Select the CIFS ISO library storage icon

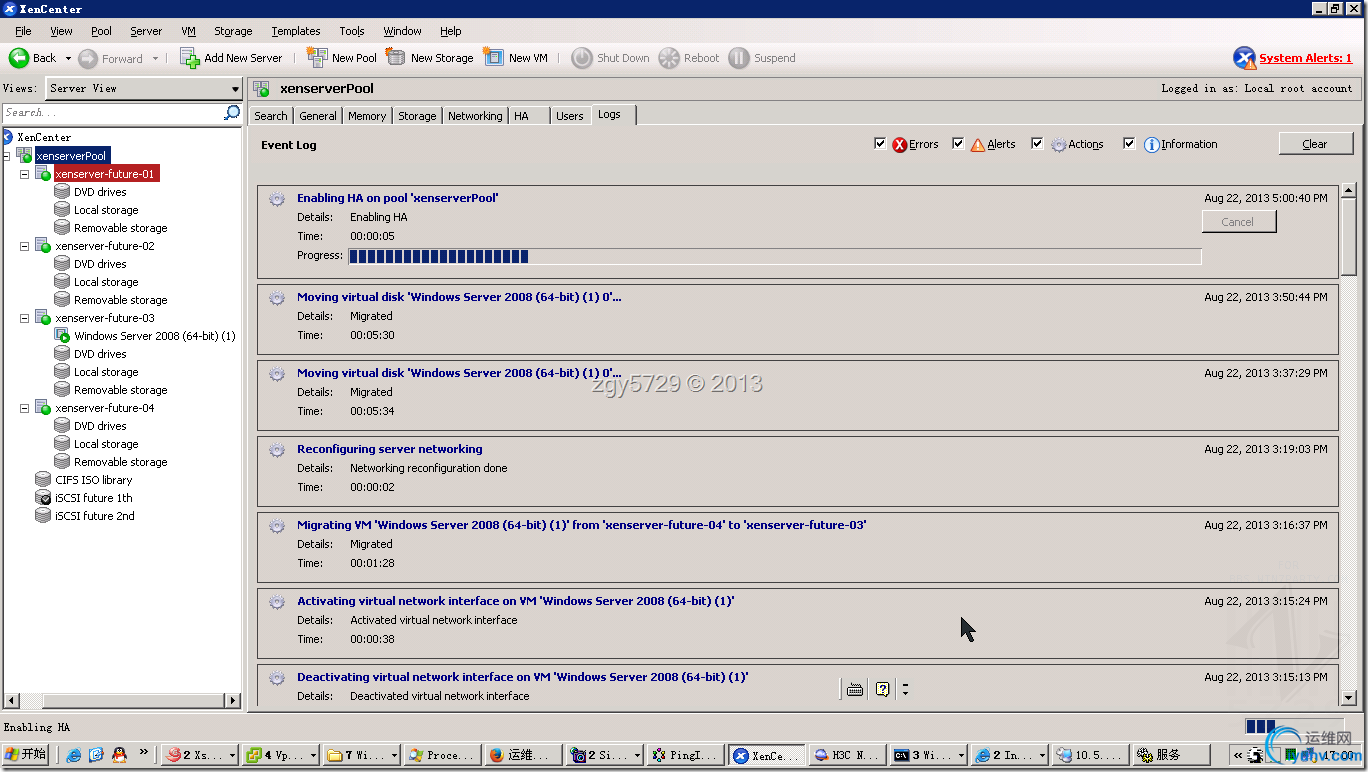pos(43,480)
